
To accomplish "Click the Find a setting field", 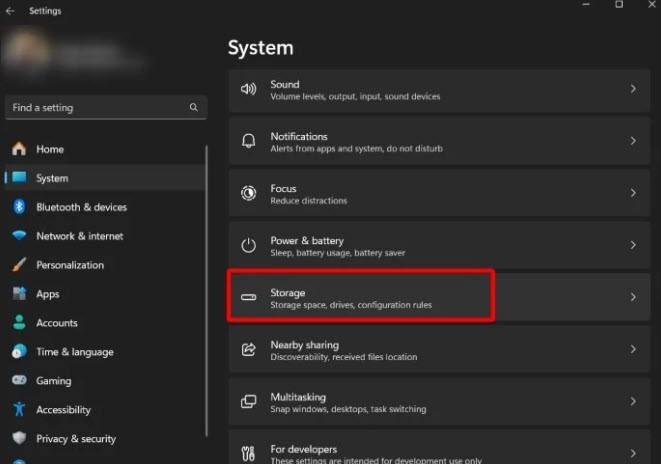I will tap(106, 107).
